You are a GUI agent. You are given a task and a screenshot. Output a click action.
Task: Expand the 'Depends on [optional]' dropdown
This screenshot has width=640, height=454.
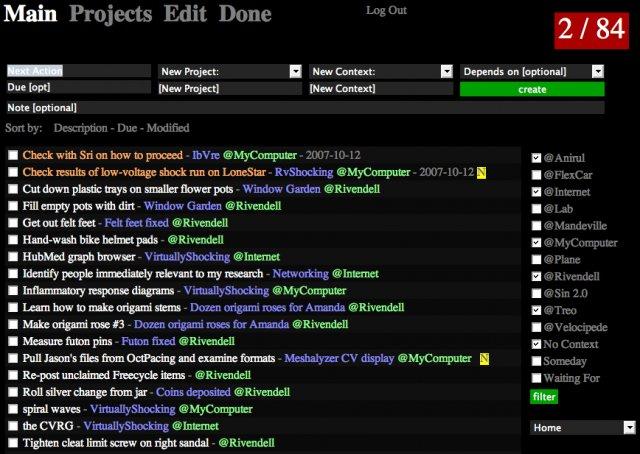(597, 72)
